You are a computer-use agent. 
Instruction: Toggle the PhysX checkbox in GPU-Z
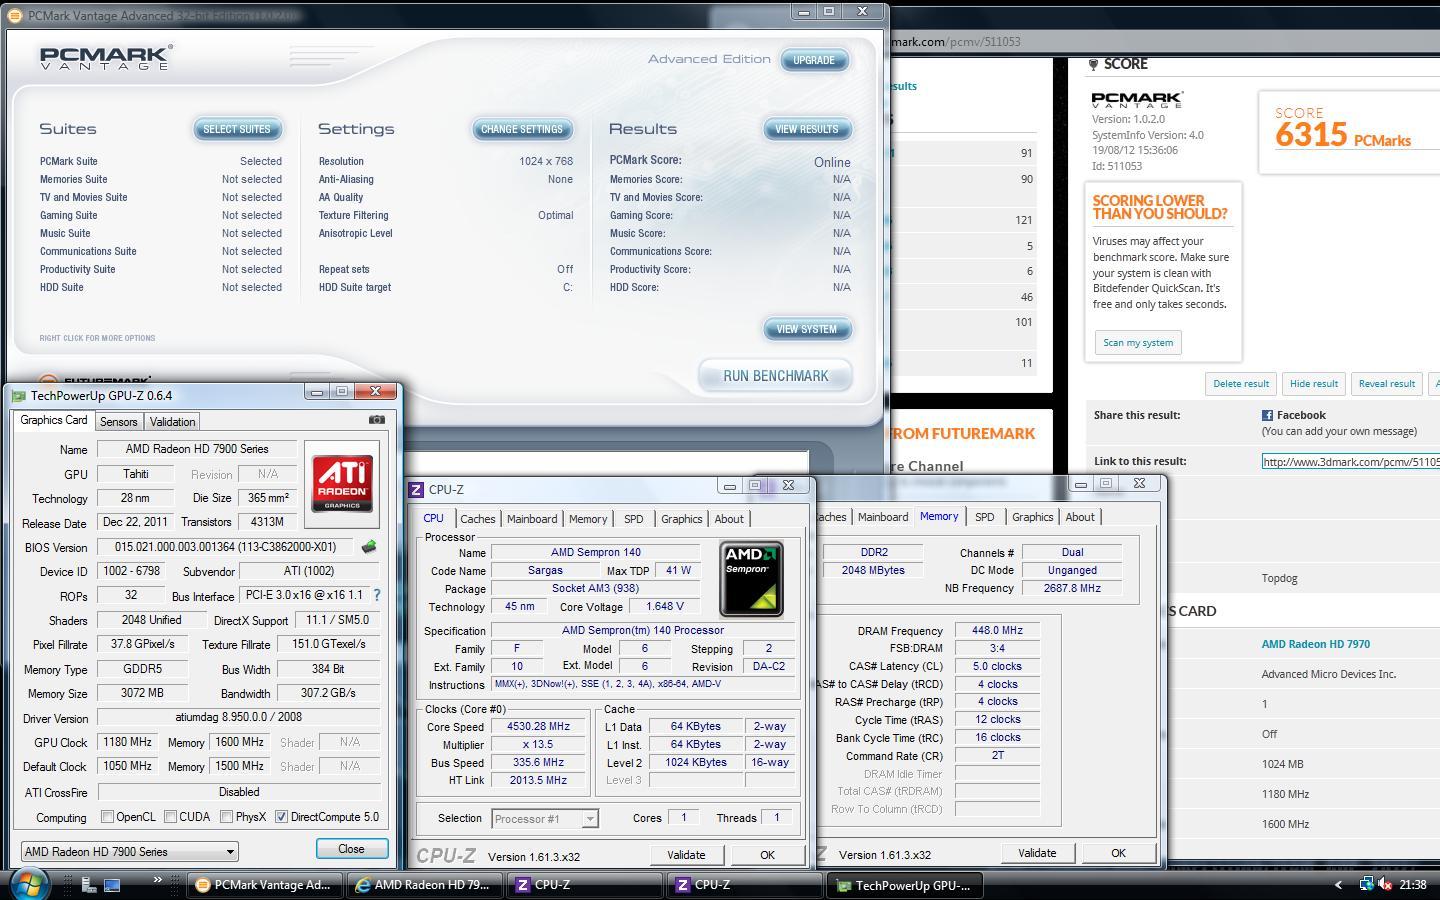pos(226,817)
